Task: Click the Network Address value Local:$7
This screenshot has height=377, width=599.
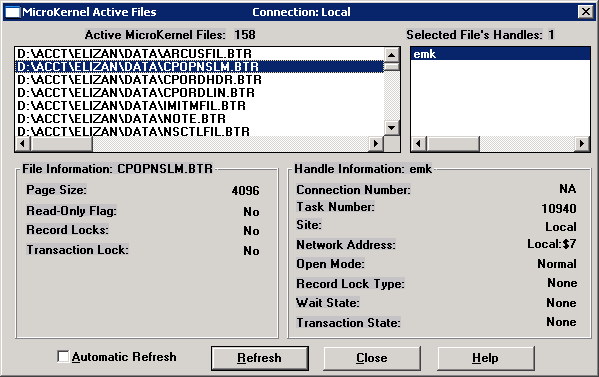Action: pos(552,244)
